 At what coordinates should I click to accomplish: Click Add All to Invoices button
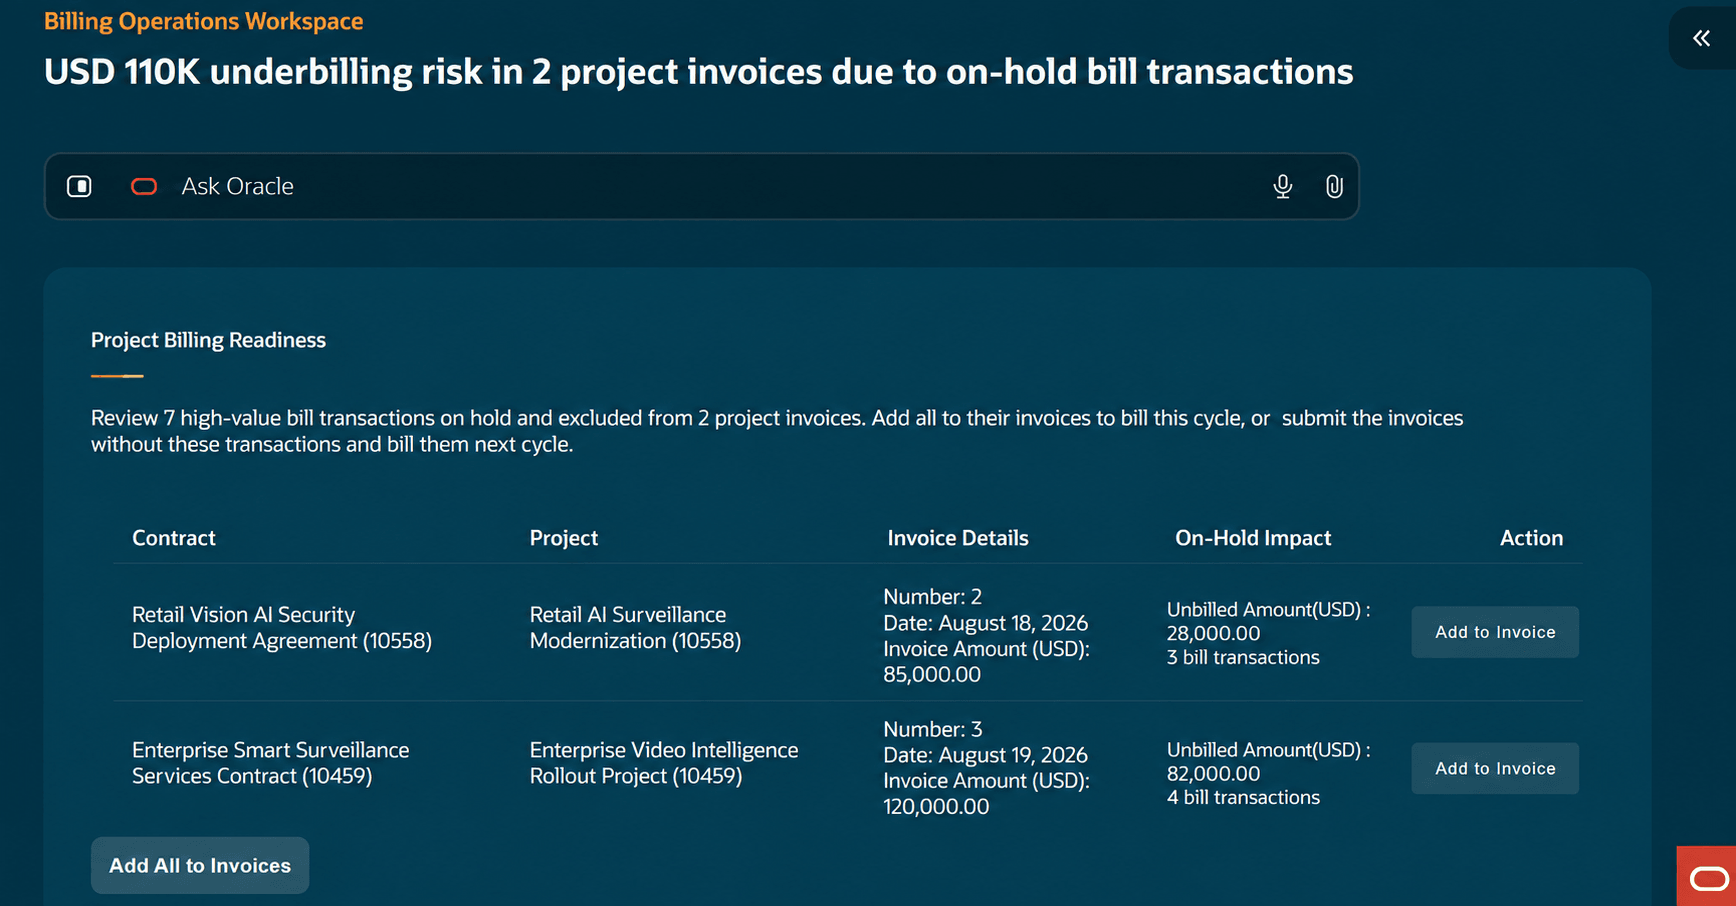coord(200,865)
